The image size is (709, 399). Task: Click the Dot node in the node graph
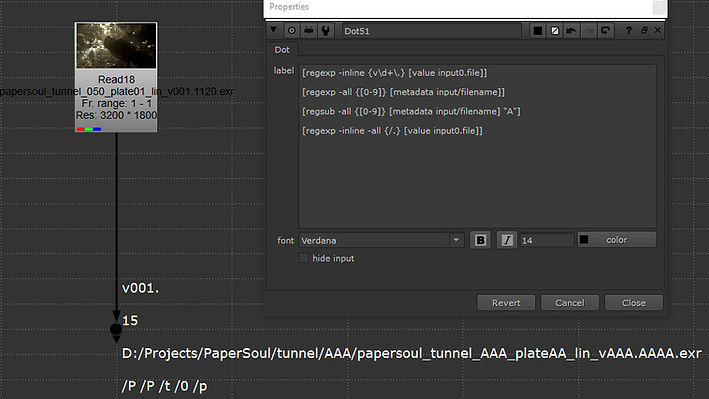pos(116,329)
